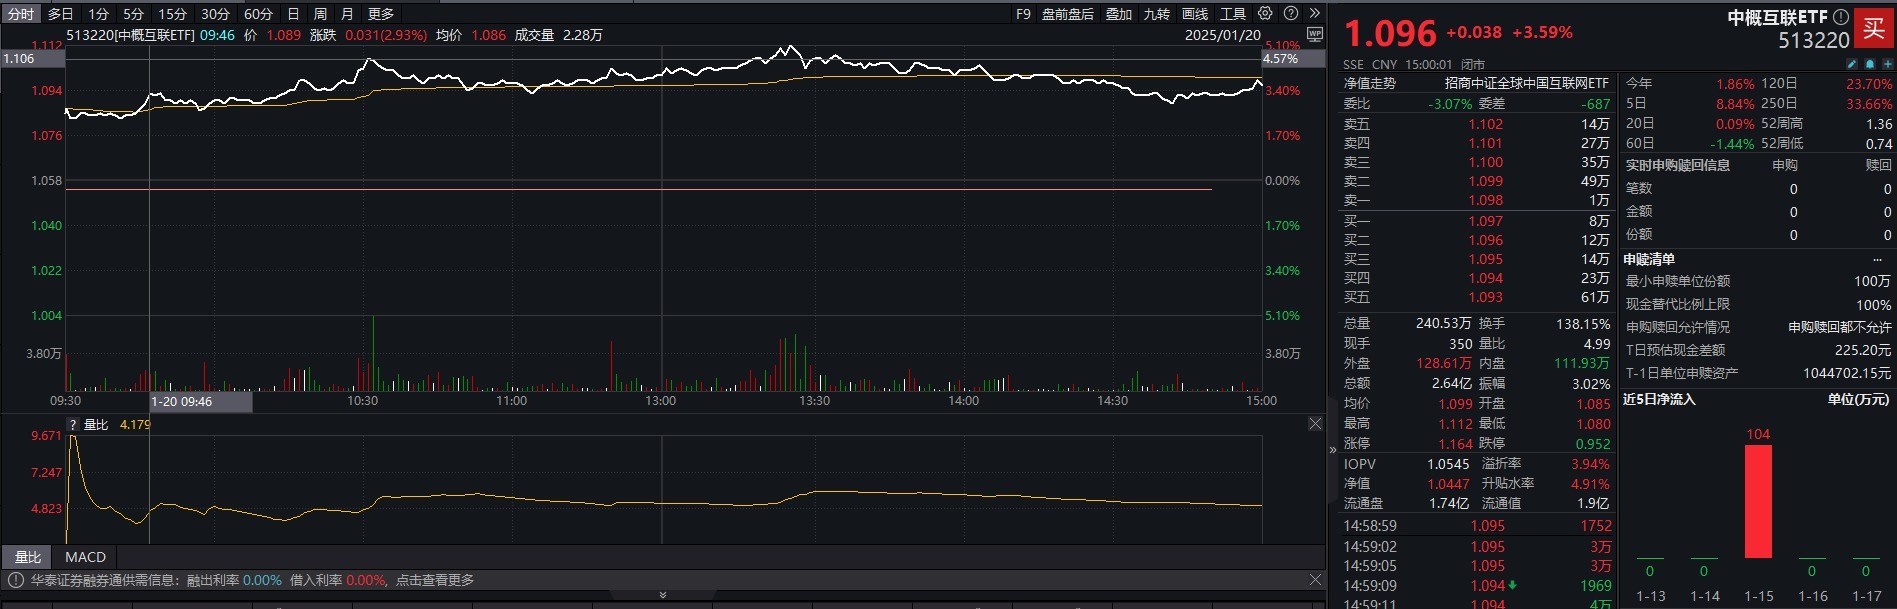Toggle the 九转 indicator overlay
Image resolution: width=1897 pixels, height=609 pixels.
pos(1157,14)
